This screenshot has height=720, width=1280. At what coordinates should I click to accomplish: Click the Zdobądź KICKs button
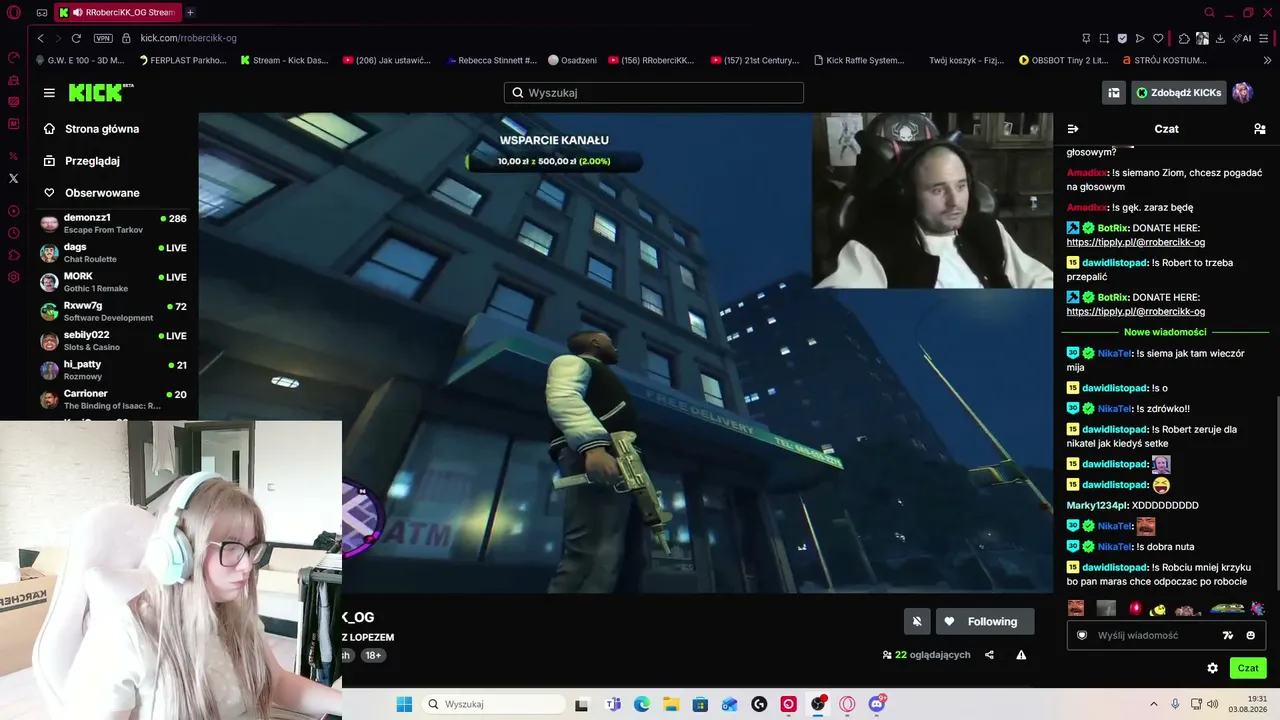(1179, 93)
